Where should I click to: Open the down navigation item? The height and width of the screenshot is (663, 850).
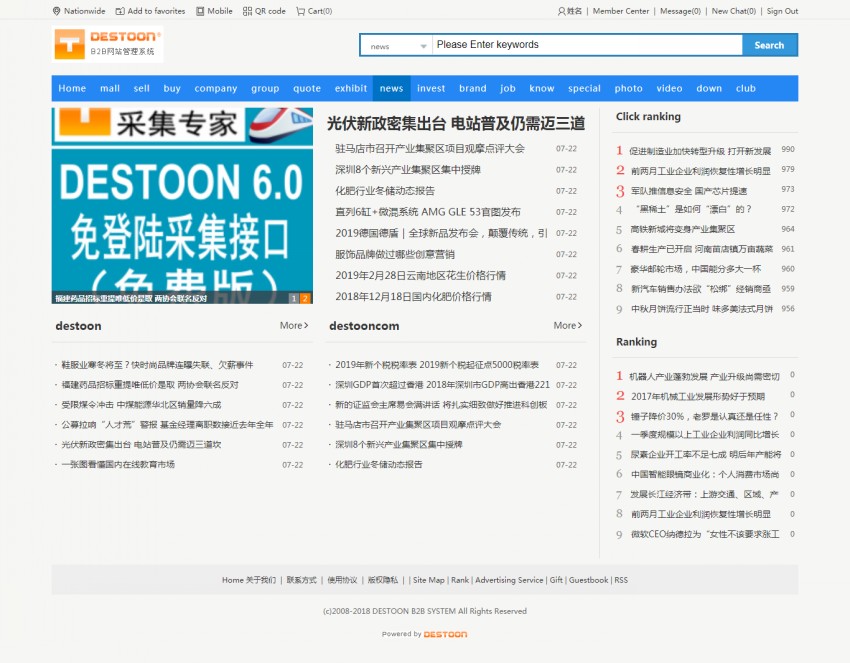(709, 88)
